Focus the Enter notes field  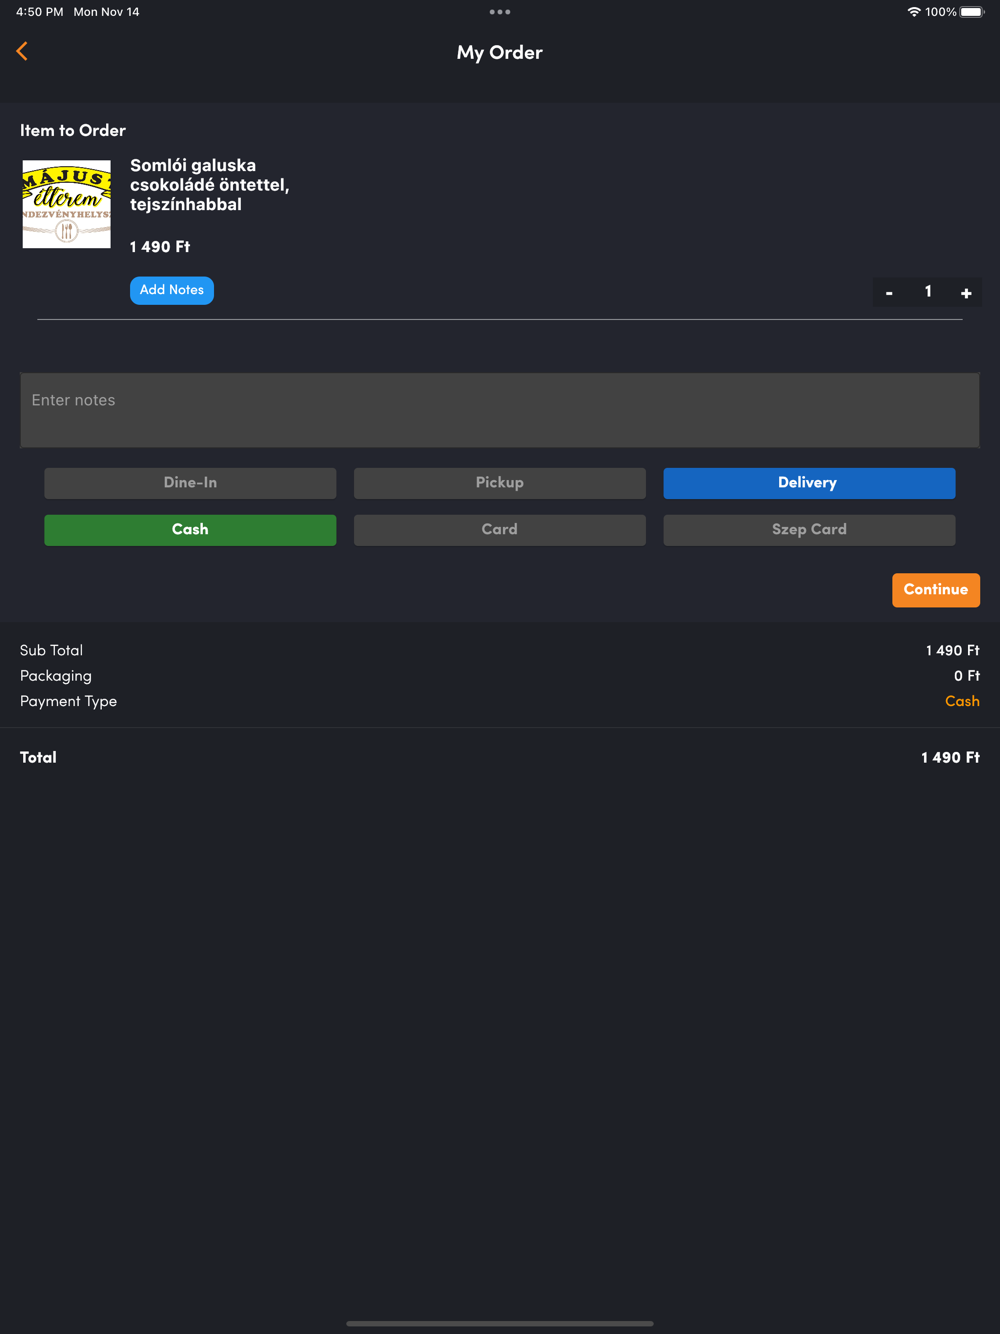tap(500, 410)
